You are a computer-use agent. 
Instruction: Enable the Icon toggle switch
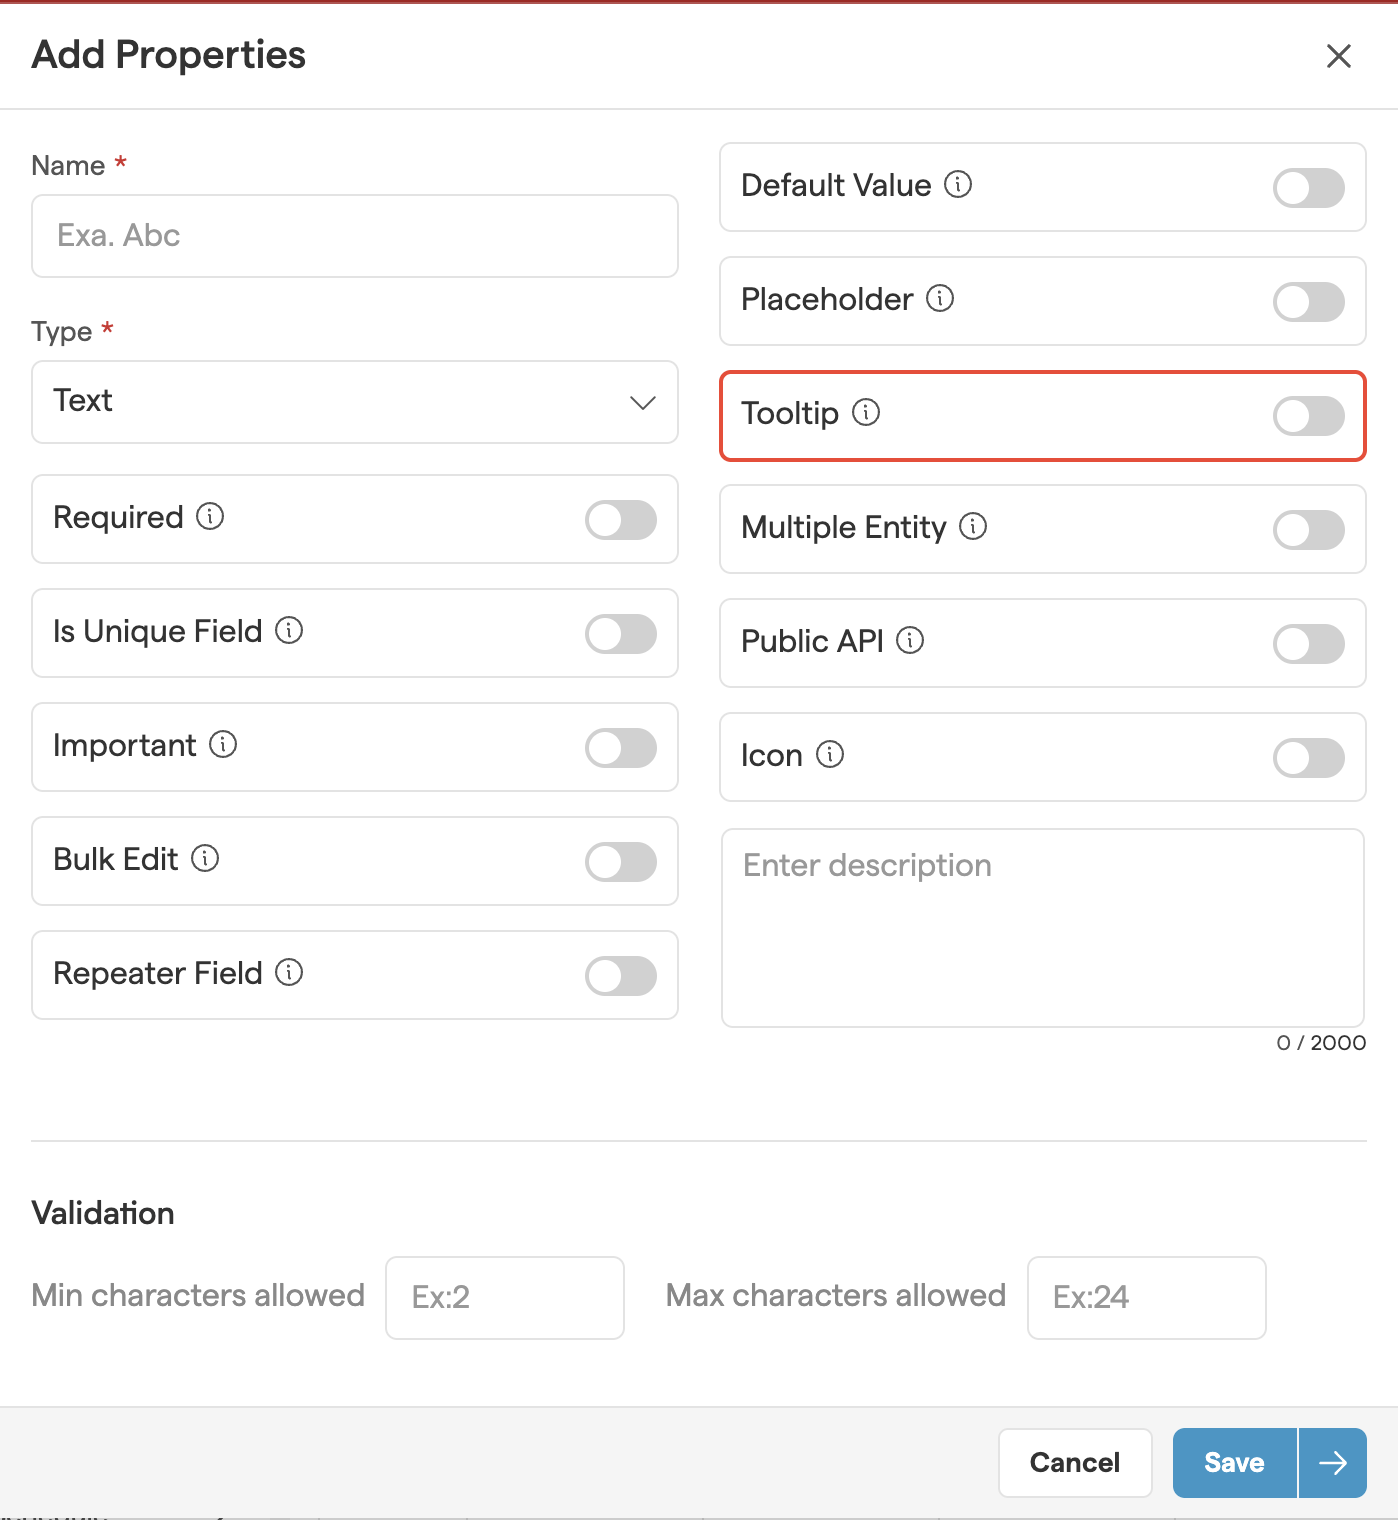[x=1308, y=758]
